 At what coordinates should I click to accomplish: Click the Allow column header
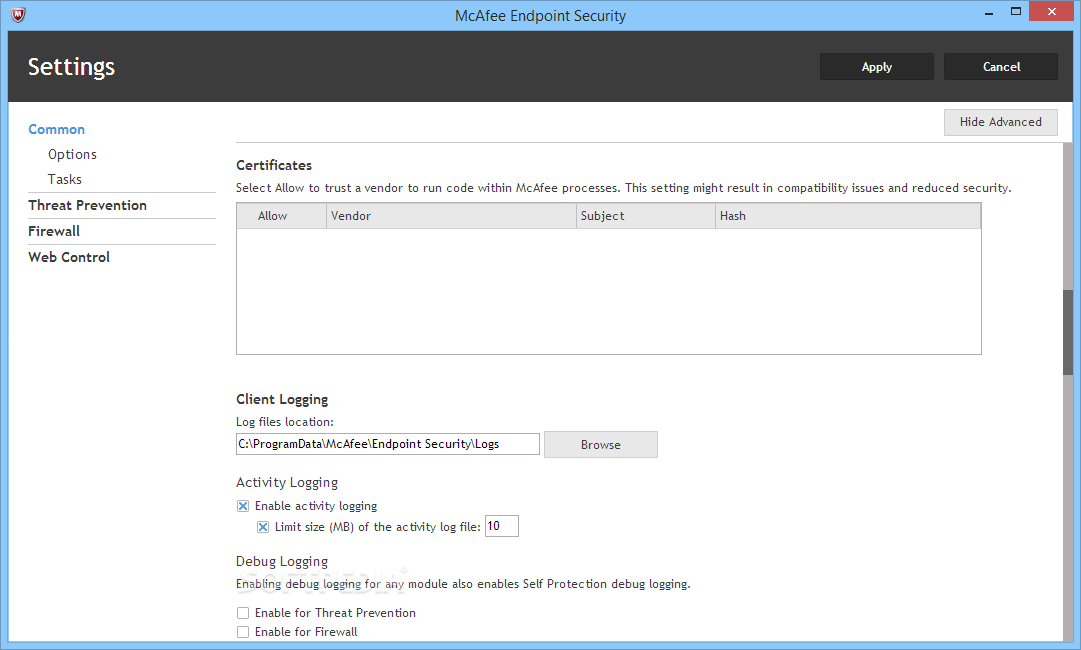coord(281,216)
